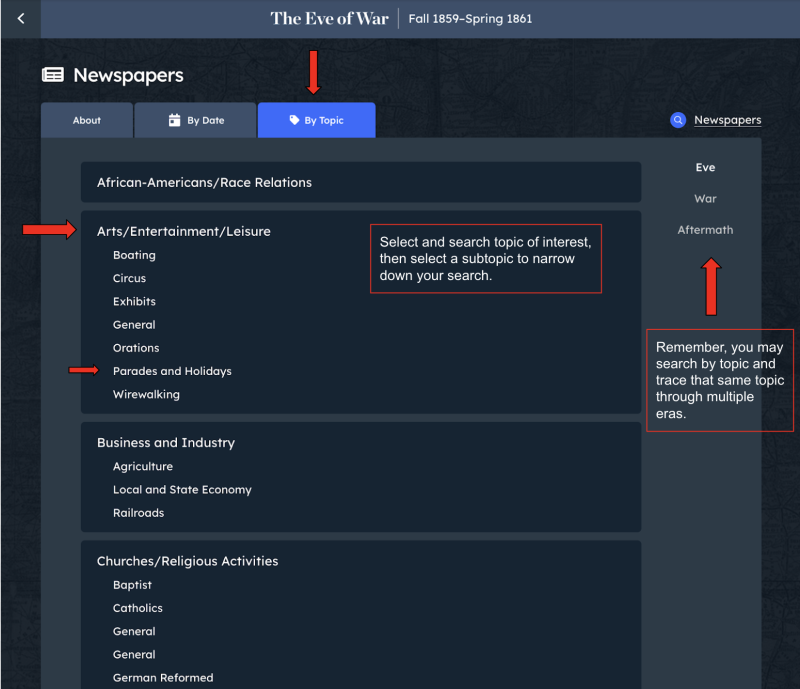800x689 pixels.
Task: Select the Baptist subtopic
Action: coord(132,584)
